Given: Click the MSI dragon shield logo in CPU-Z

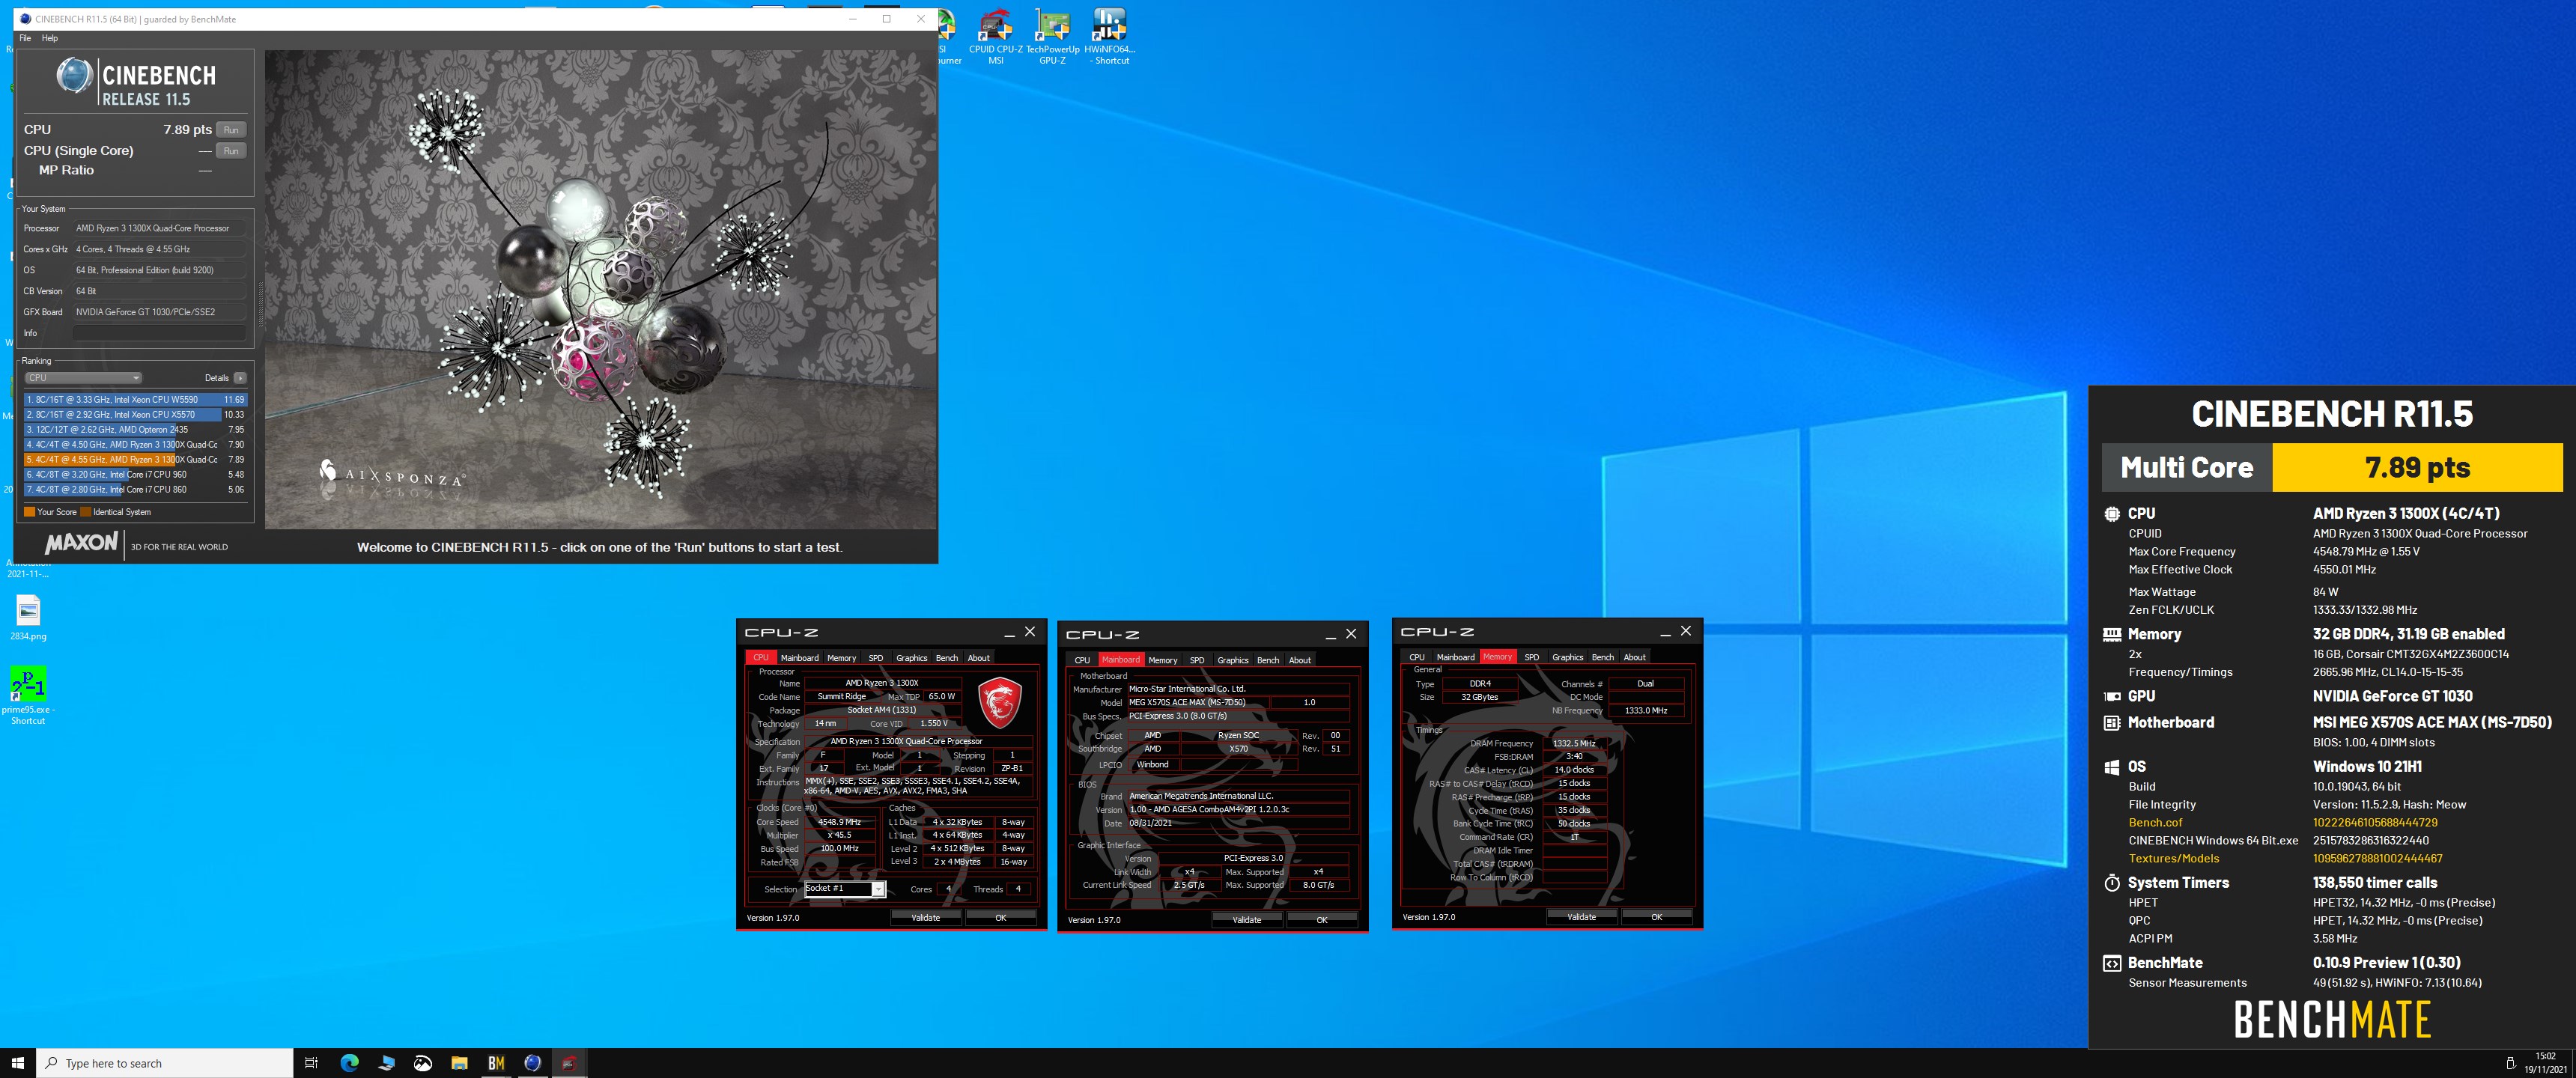Looking at the screenshot, I should (x=999, y=702).
